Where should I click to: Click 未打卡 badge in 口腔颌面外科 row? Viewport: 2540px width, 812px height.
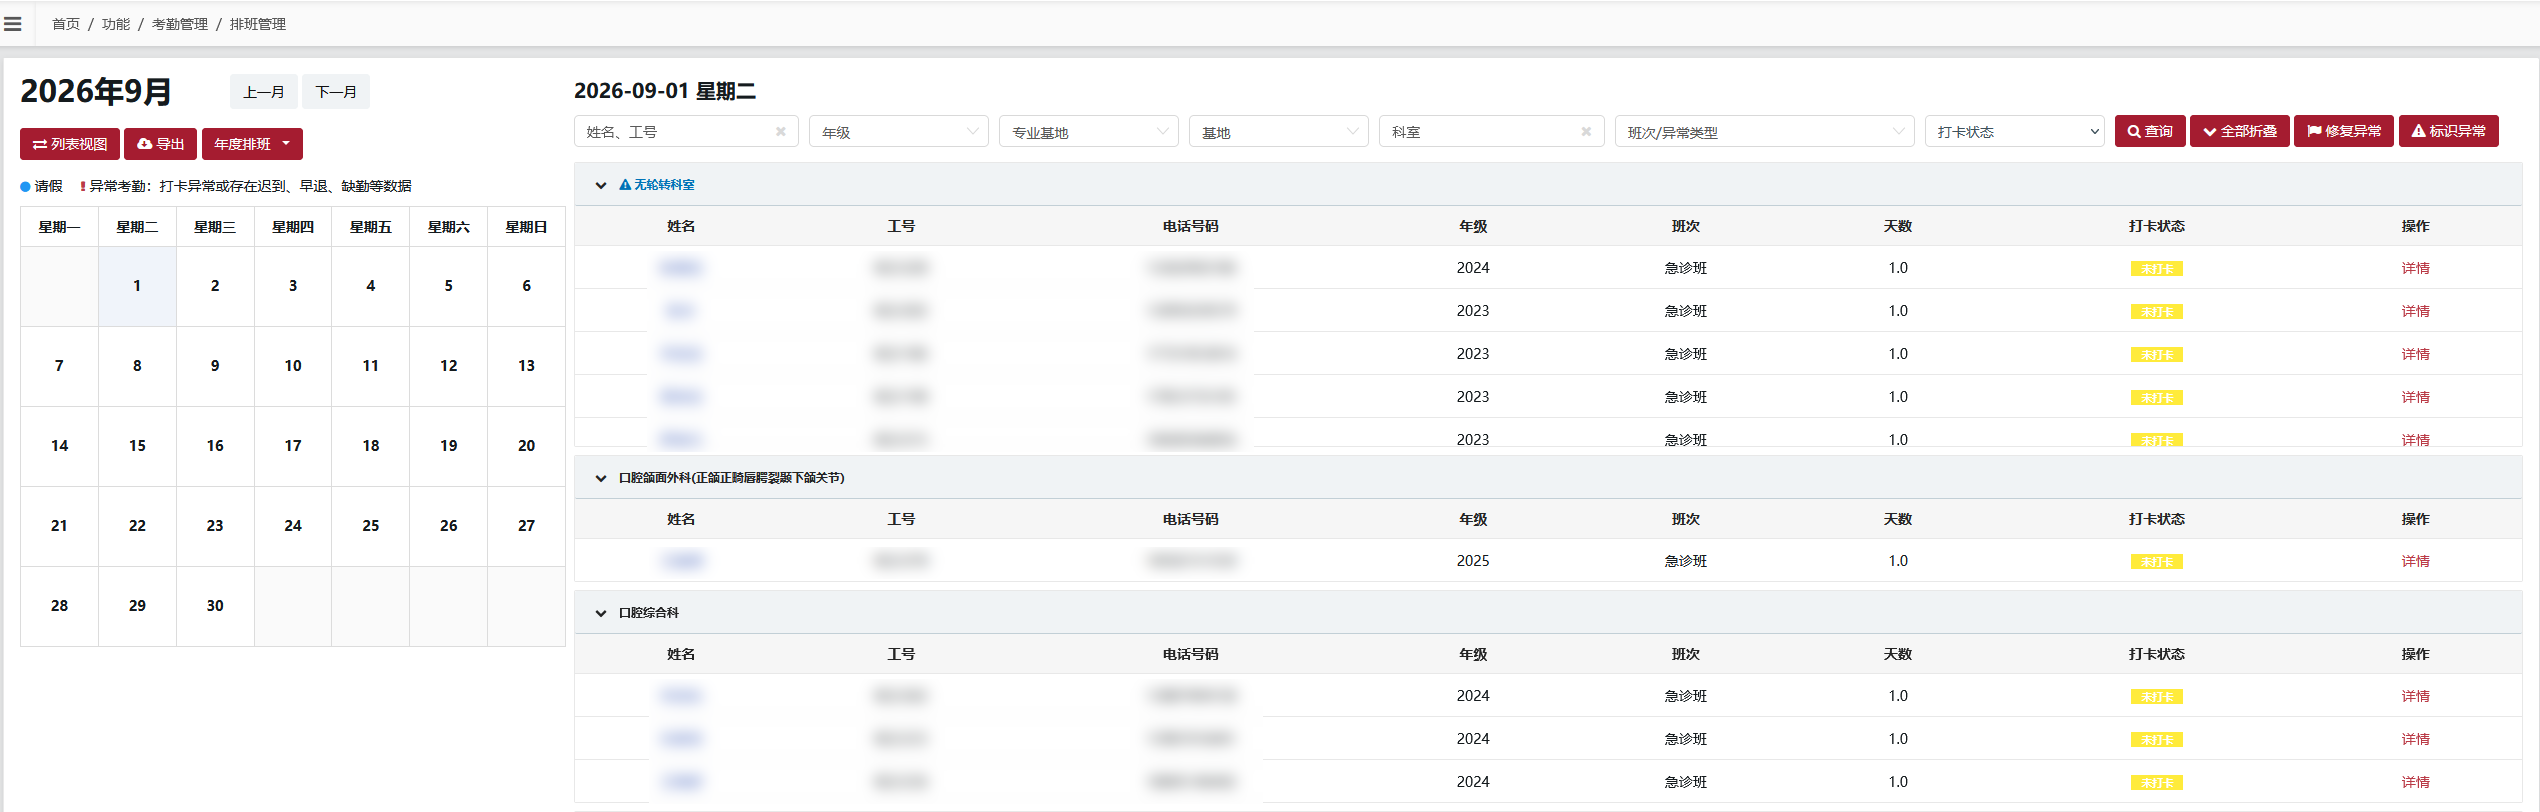[2157, 562]
